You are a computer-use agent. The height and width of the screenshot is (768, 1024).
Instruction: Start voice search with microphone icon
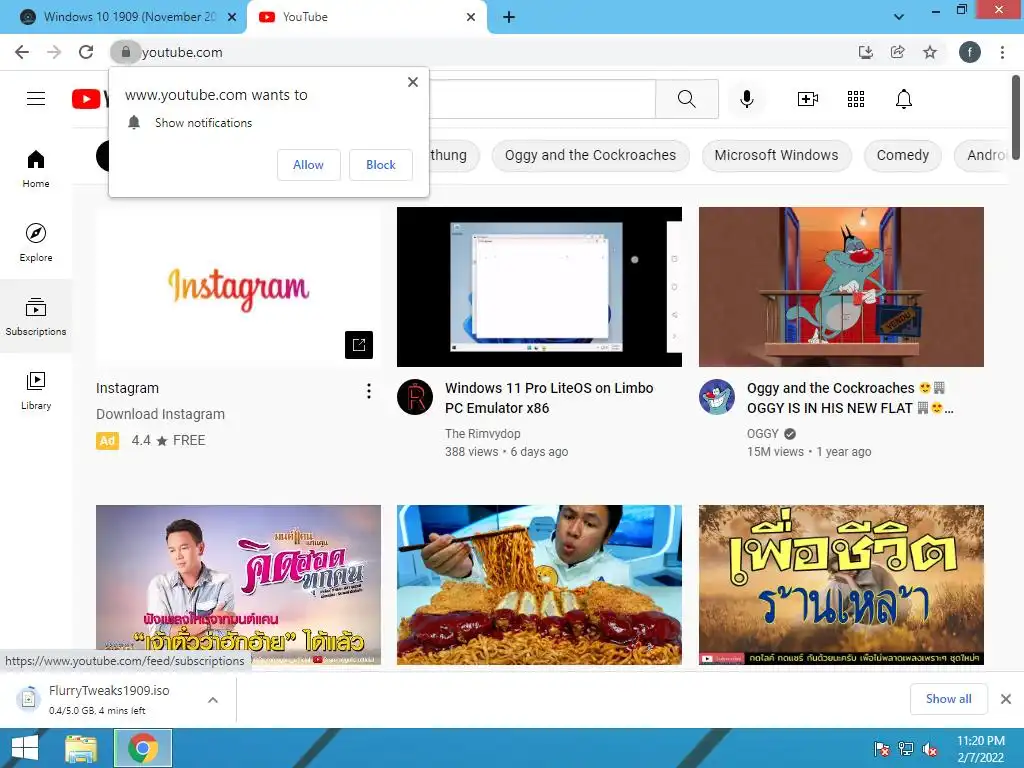pos(746,99)
